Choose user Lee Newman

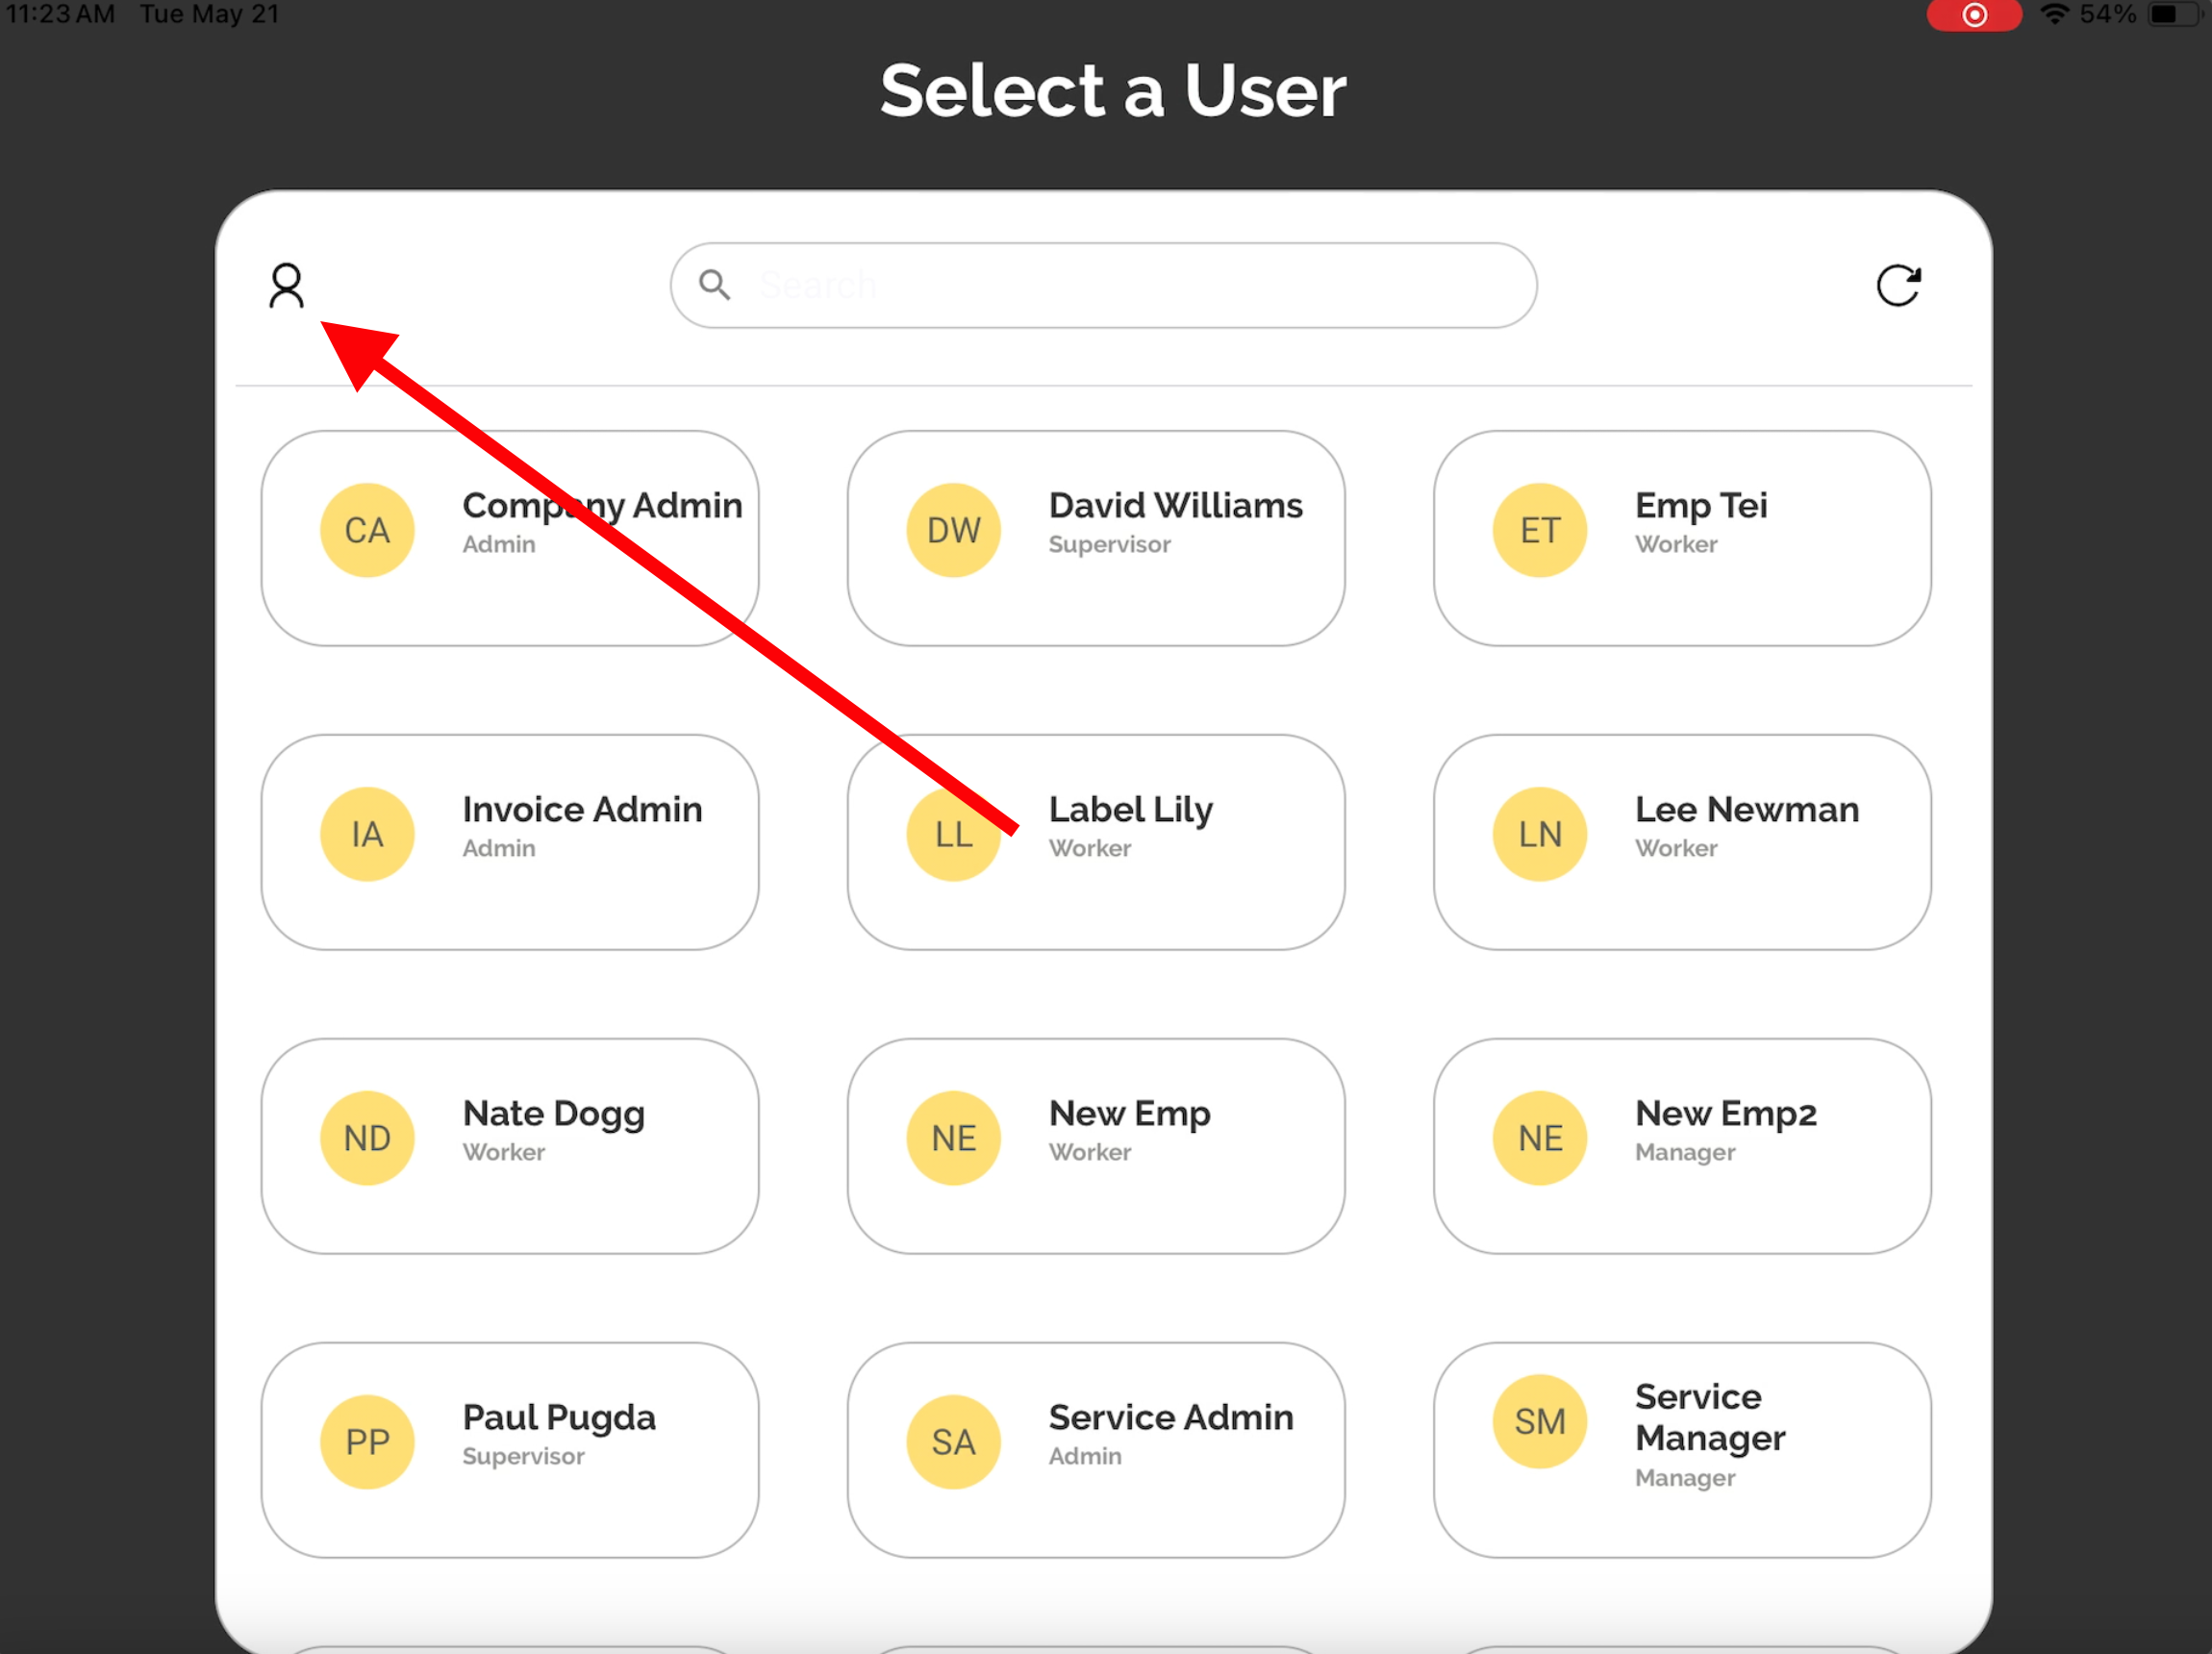click(1682, 842)
